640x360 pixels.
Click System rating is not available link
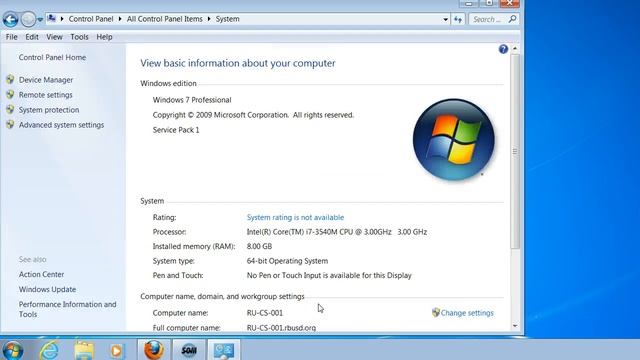point(295,217)
